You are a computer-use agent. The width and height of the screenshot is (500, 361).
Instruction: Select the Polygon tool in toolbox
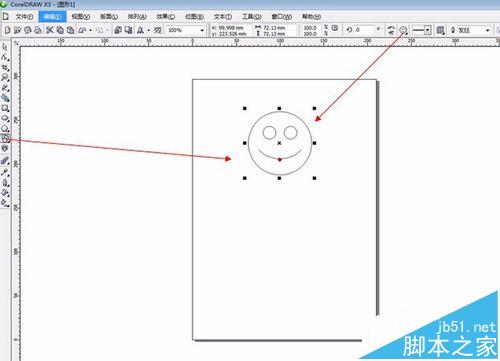[x=5, y=128]
